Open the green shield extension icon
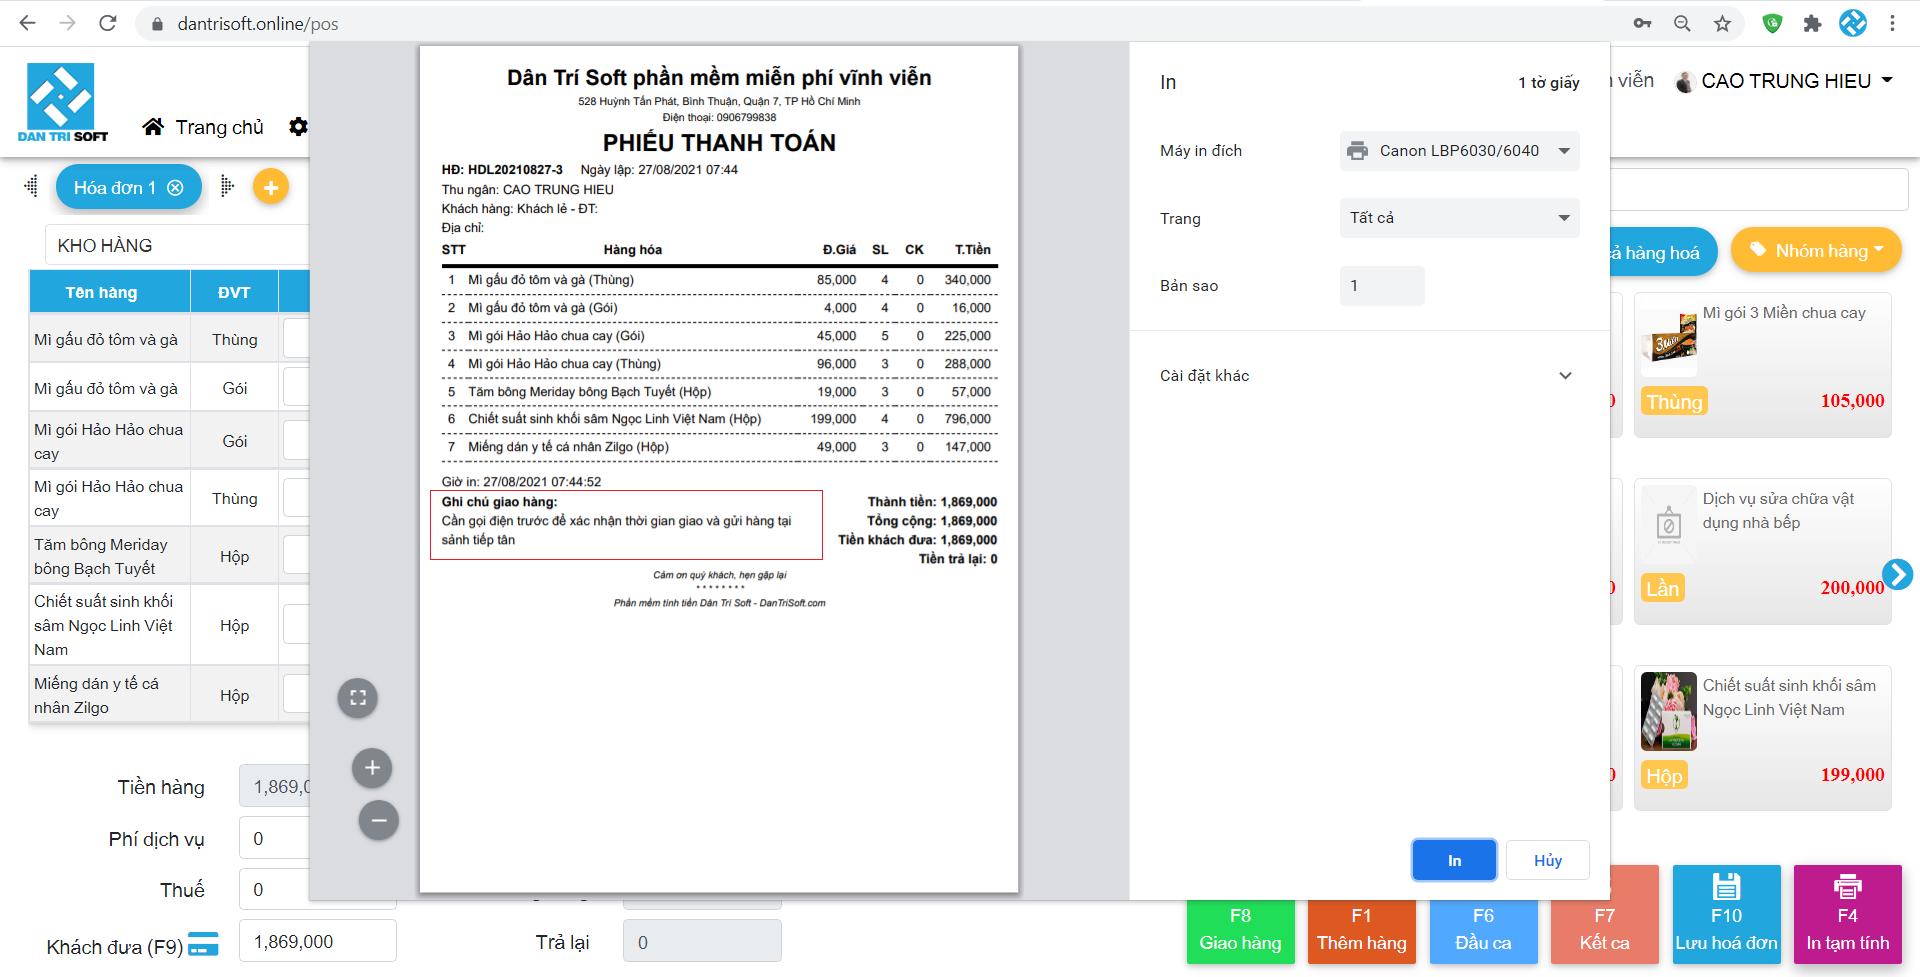Viewport: 1920px width, 977px height. pos(1772,23)
